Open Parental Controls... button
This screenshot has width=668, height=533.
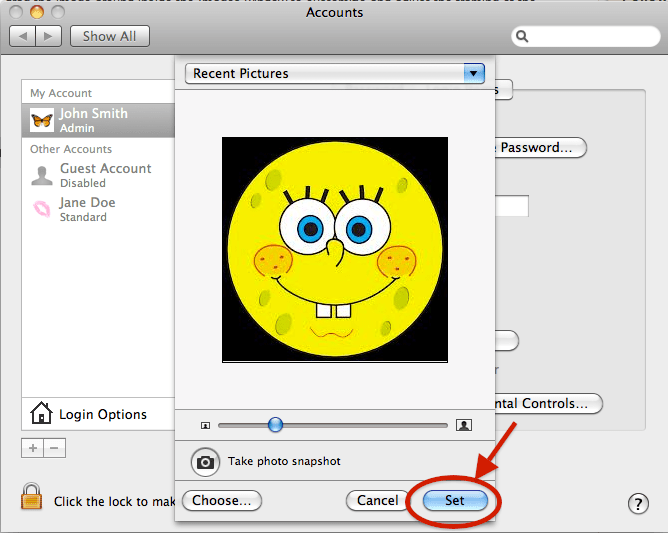pos(548,403)
